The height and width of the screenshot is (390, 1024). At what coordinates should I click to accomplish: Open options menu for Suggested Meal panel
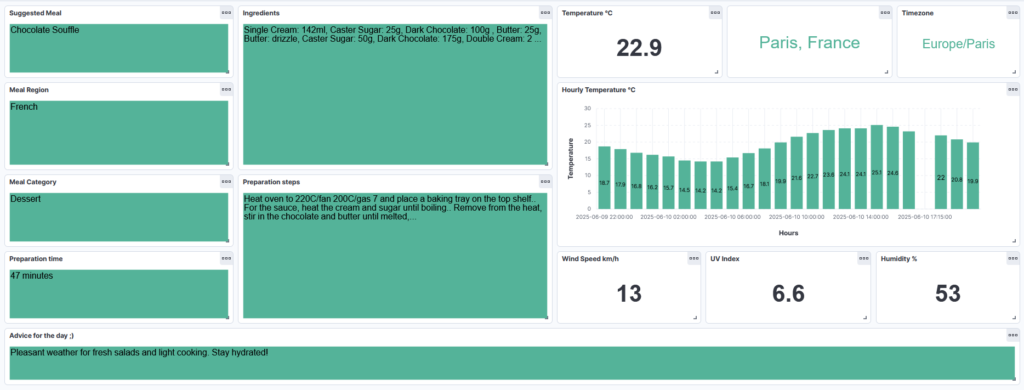pos(226,13)
